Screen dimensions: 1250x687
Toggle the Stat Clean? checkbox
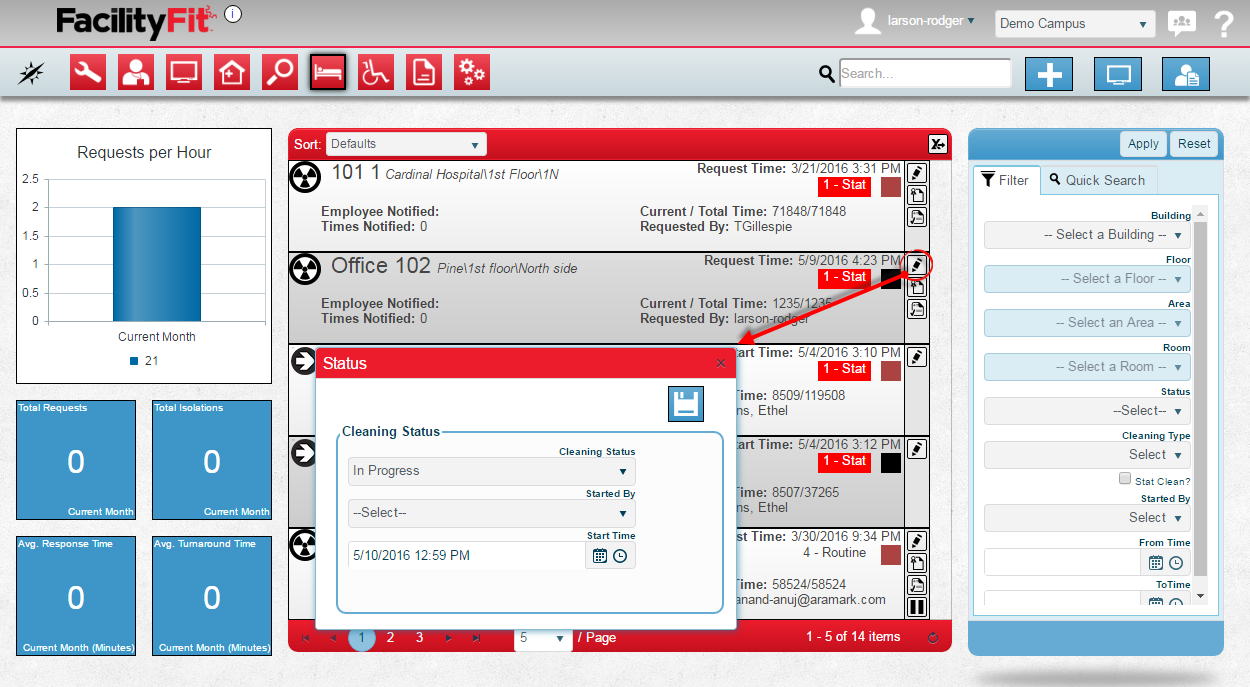[1125, 479]
